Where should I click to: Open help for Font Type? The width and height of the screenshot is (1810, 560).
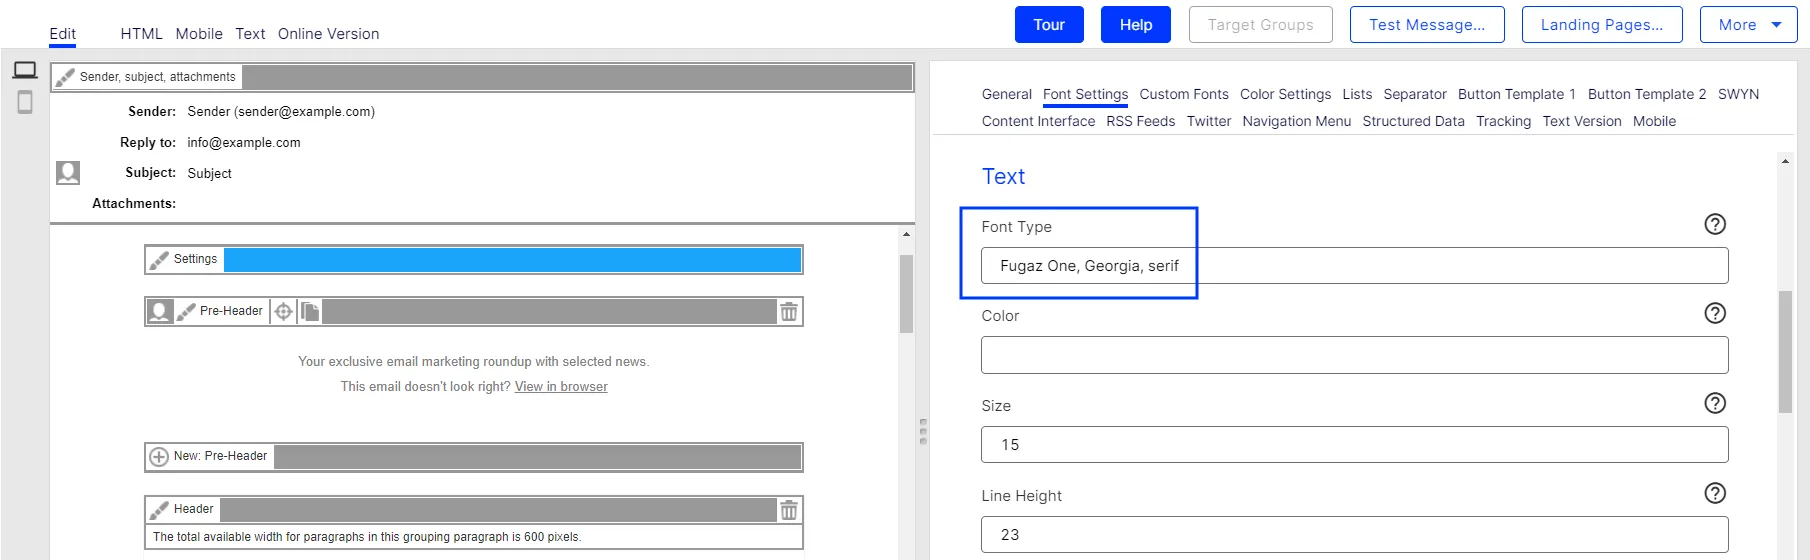click(x=1715, y=224)
